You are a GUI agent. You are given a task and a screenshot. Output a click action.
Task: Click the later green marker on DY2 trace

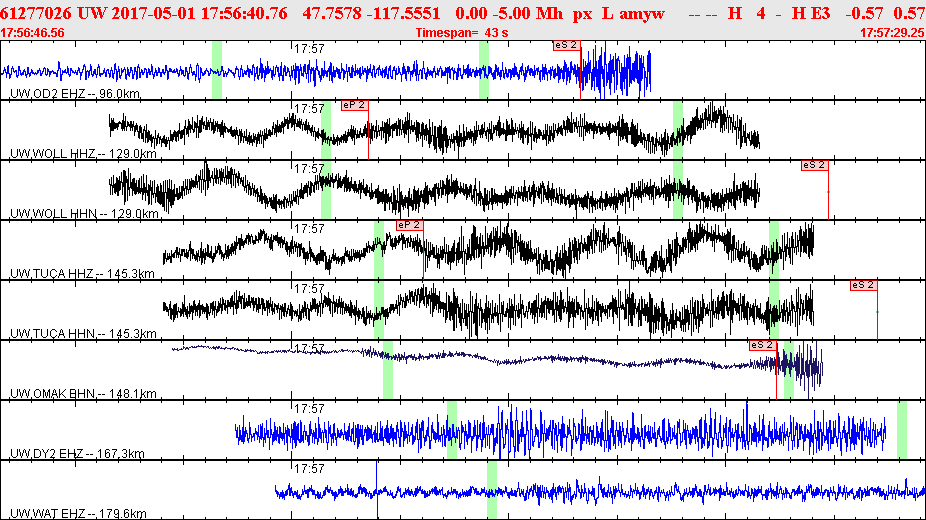(x=902, y=430)
